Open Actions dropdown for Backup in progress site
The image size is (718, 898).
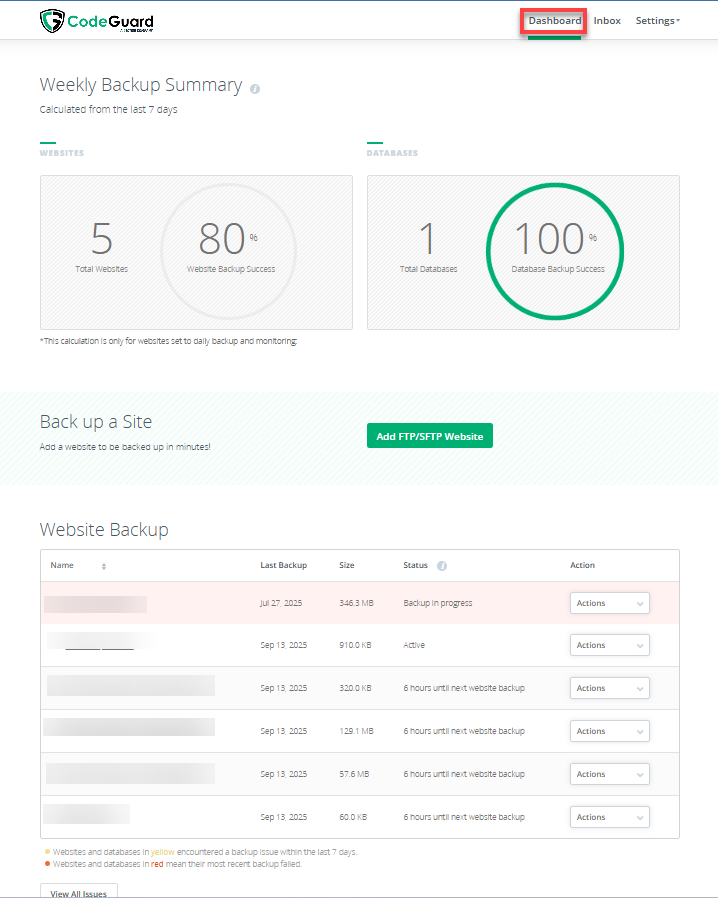click(x=609, y=603)
